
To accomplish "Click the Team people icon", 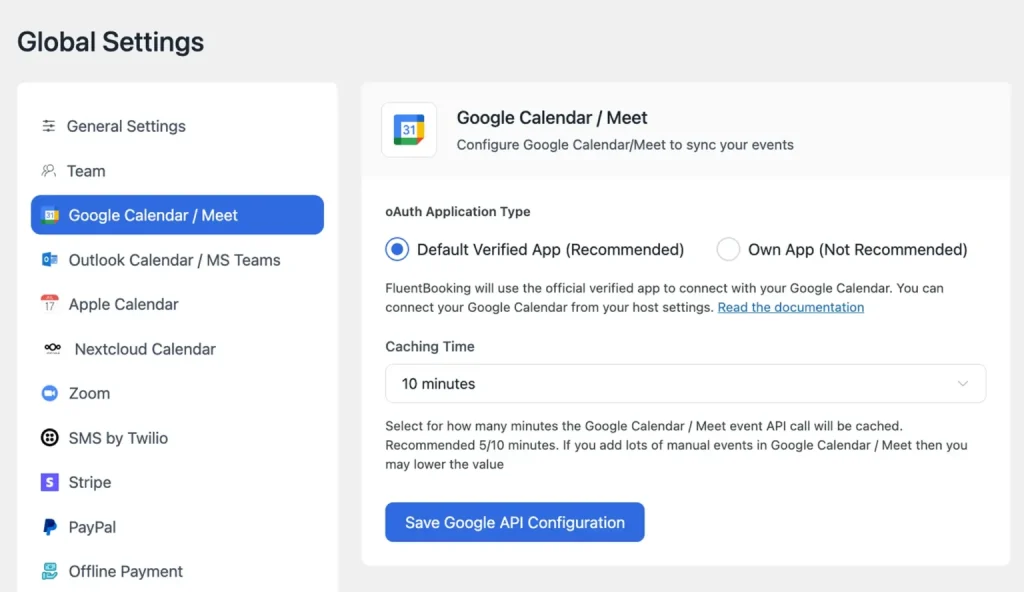I will point(48,170).
